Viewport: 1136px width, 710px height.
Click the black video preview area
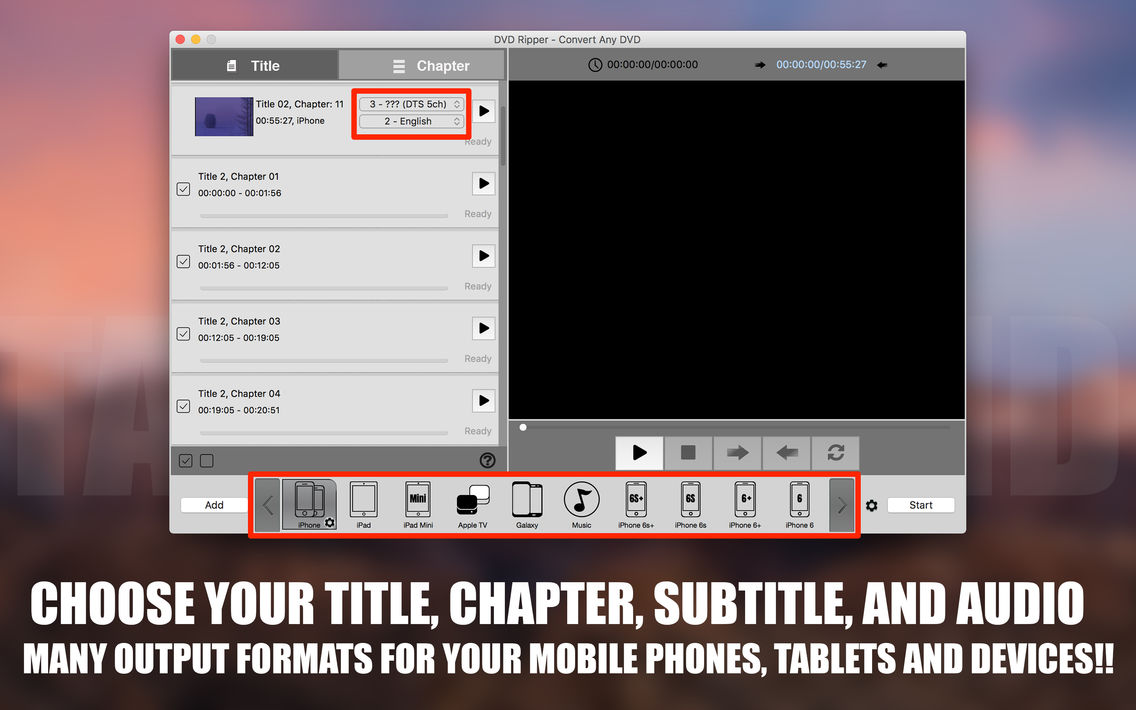coord(737,250)
